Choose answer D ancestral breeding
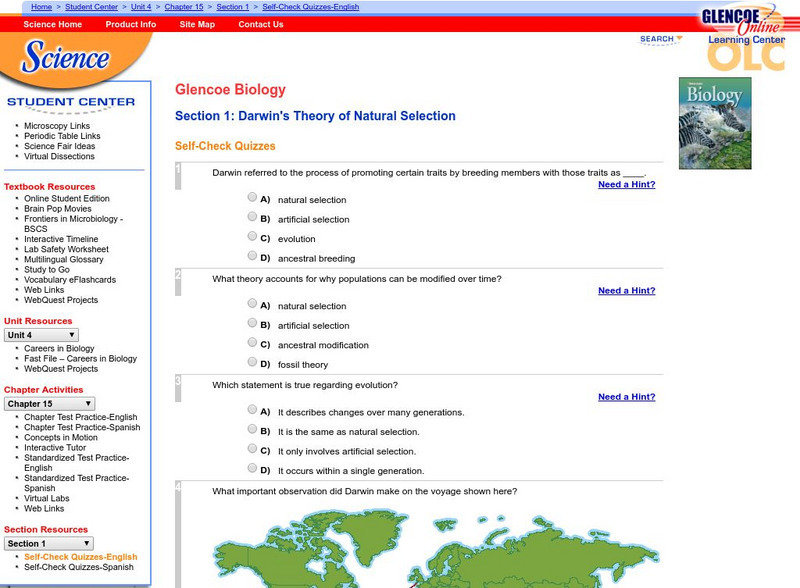Image resolution: width=800 pixels, height=588 pixels. (252, 255)
